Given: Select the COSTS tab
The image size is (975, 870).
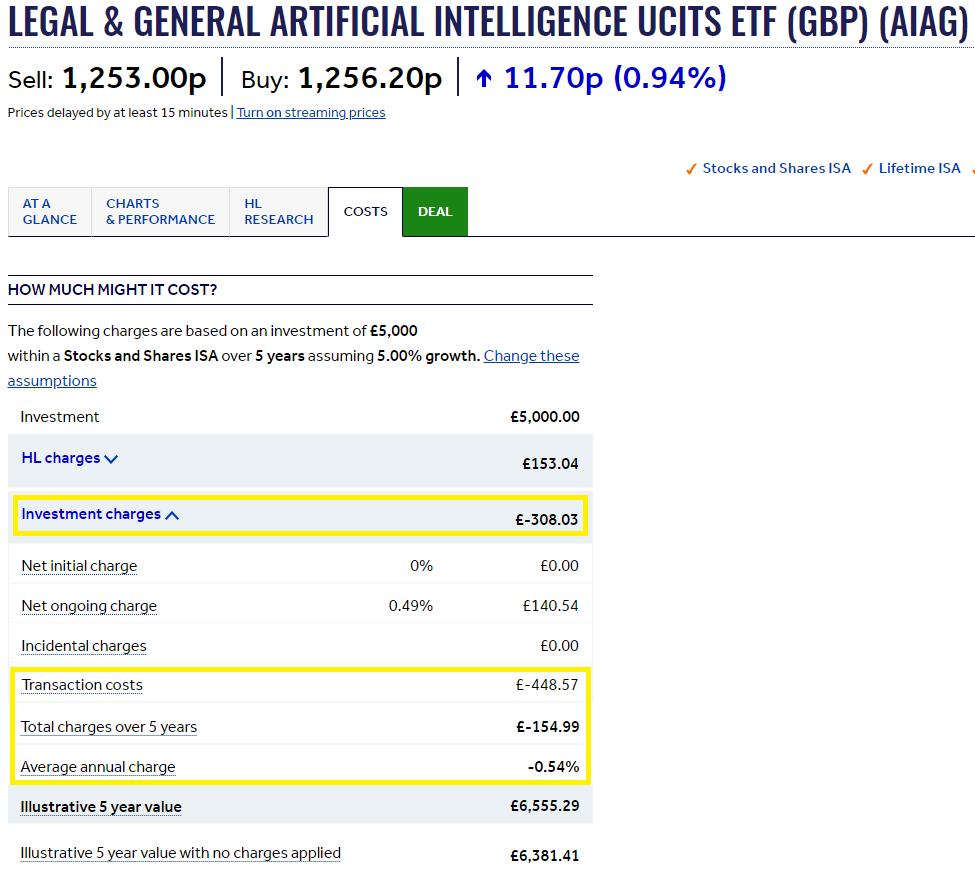Looking at the screenshot, I should tap(364, 211).
